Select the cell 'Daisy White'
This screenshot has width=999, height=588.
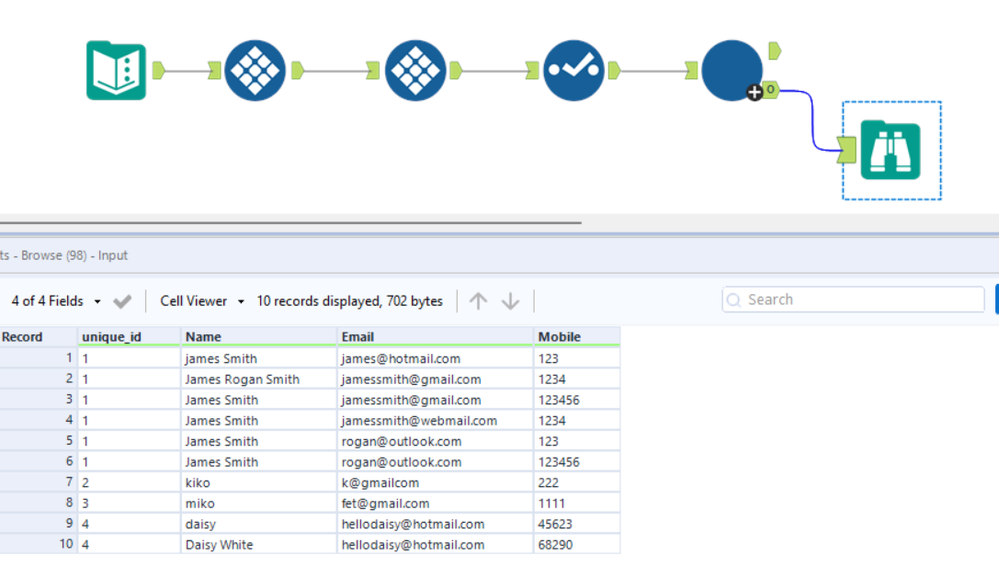pyautogui.click(x=259, y=545)
